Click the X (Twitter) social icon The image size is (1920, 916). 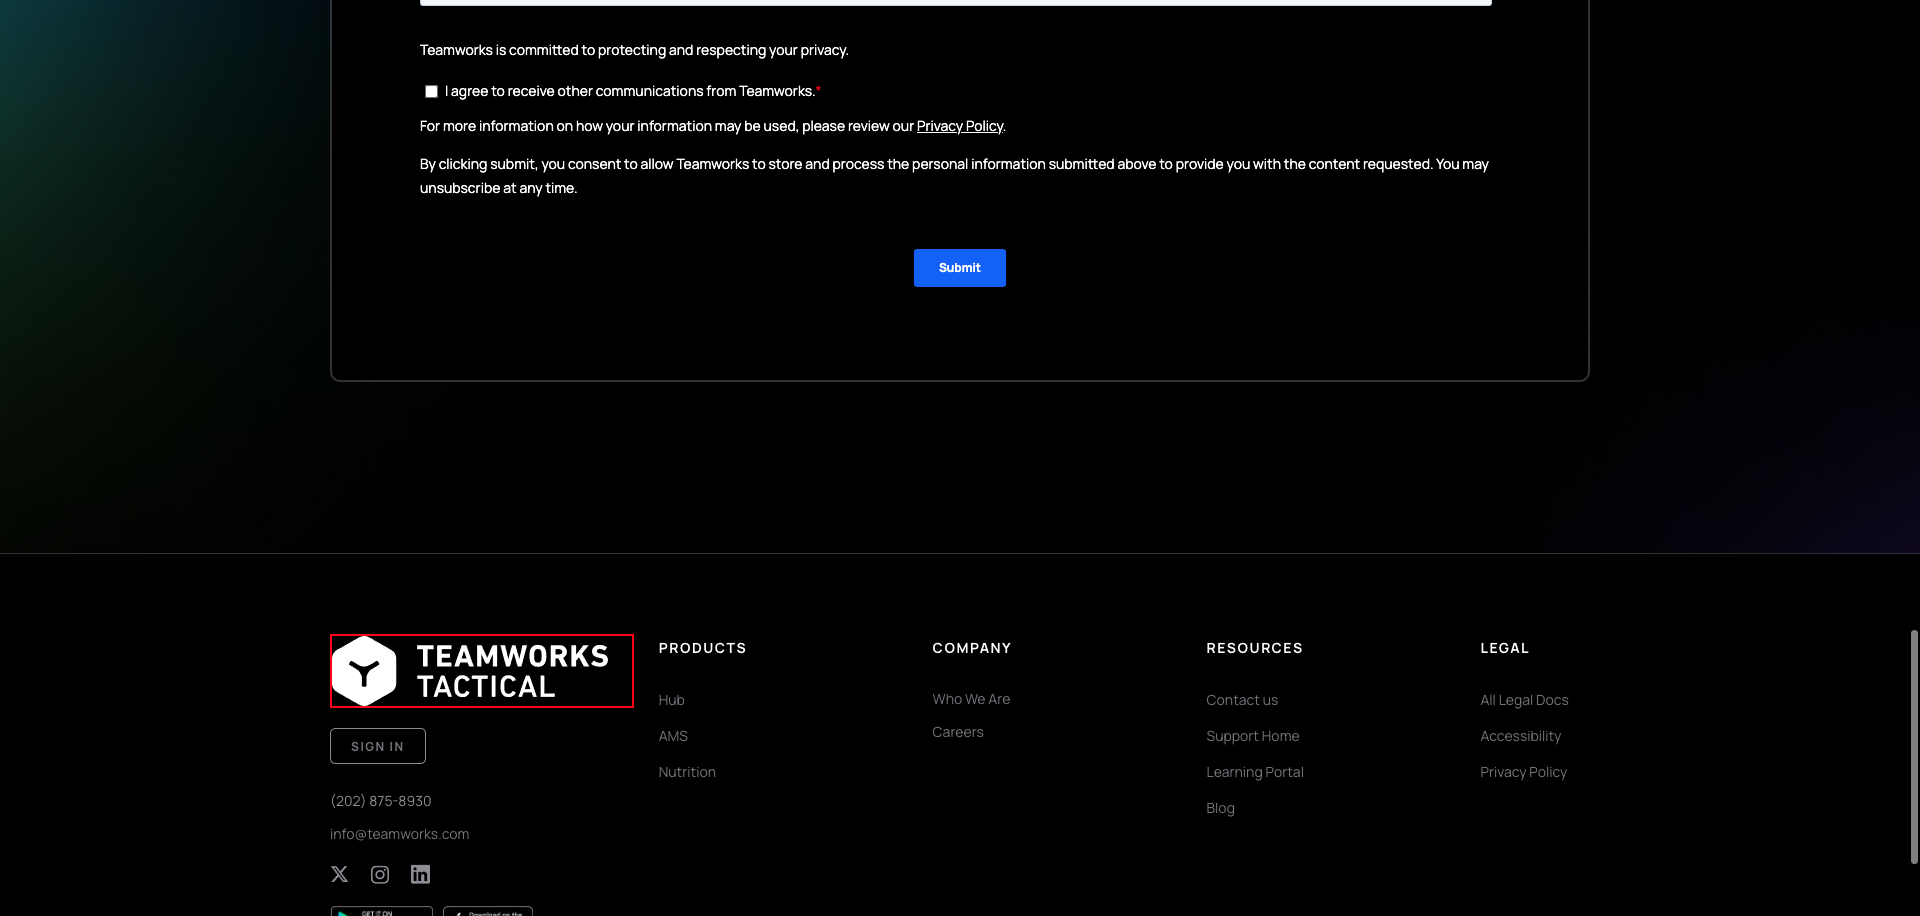(339, 874)
